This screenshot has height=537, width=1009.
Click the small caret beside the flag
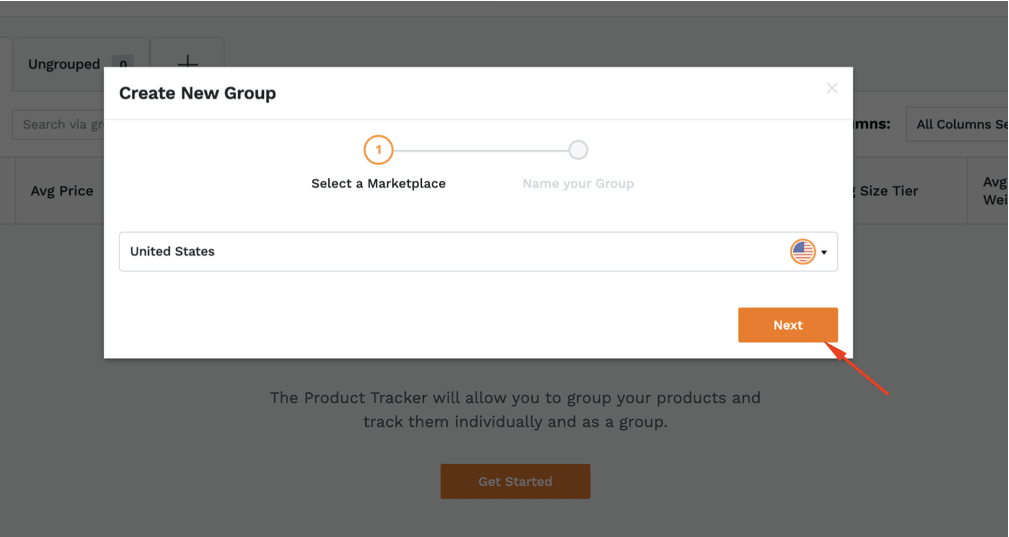click(824, 252)
